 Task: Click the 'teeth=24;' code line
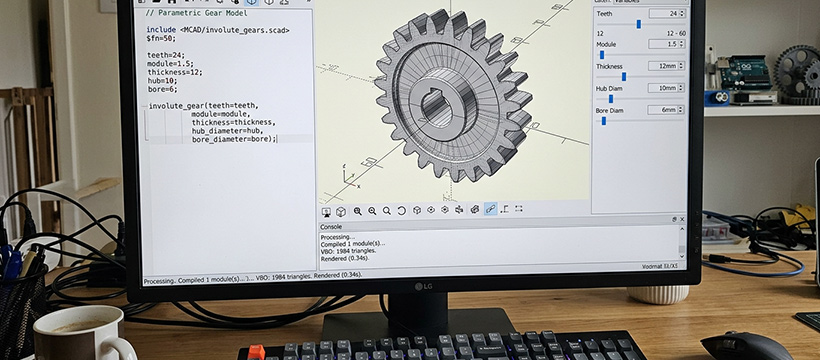coord(166,55)
